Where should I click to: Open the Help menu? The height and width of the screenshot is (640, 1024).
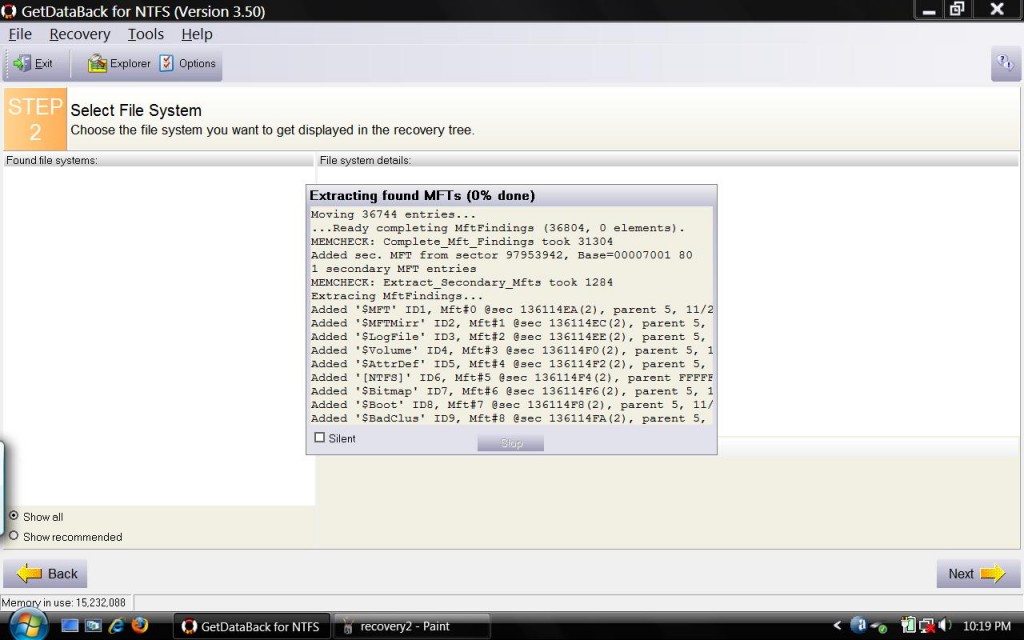197,34
